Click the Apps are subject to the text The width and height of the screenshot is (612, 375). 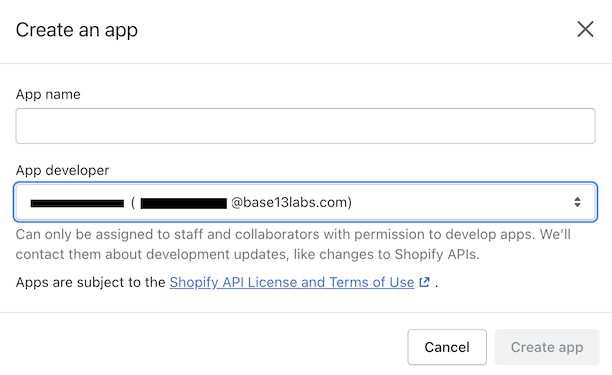[x=91, y=282]
